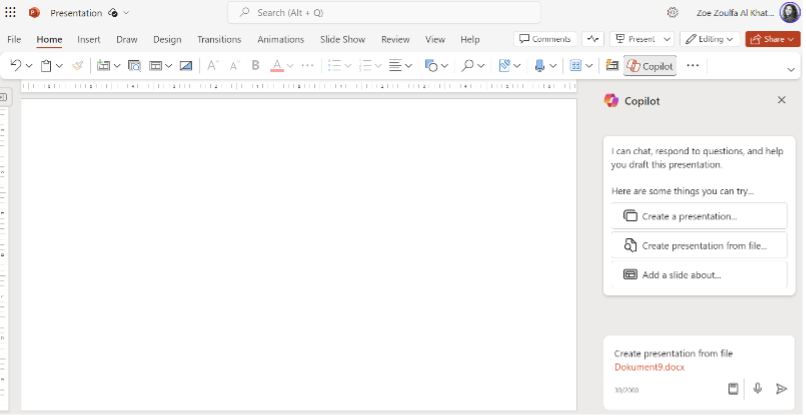Switch to the Design tab
806x418 pixels.
pyautogui.click(x=167, y=39)
